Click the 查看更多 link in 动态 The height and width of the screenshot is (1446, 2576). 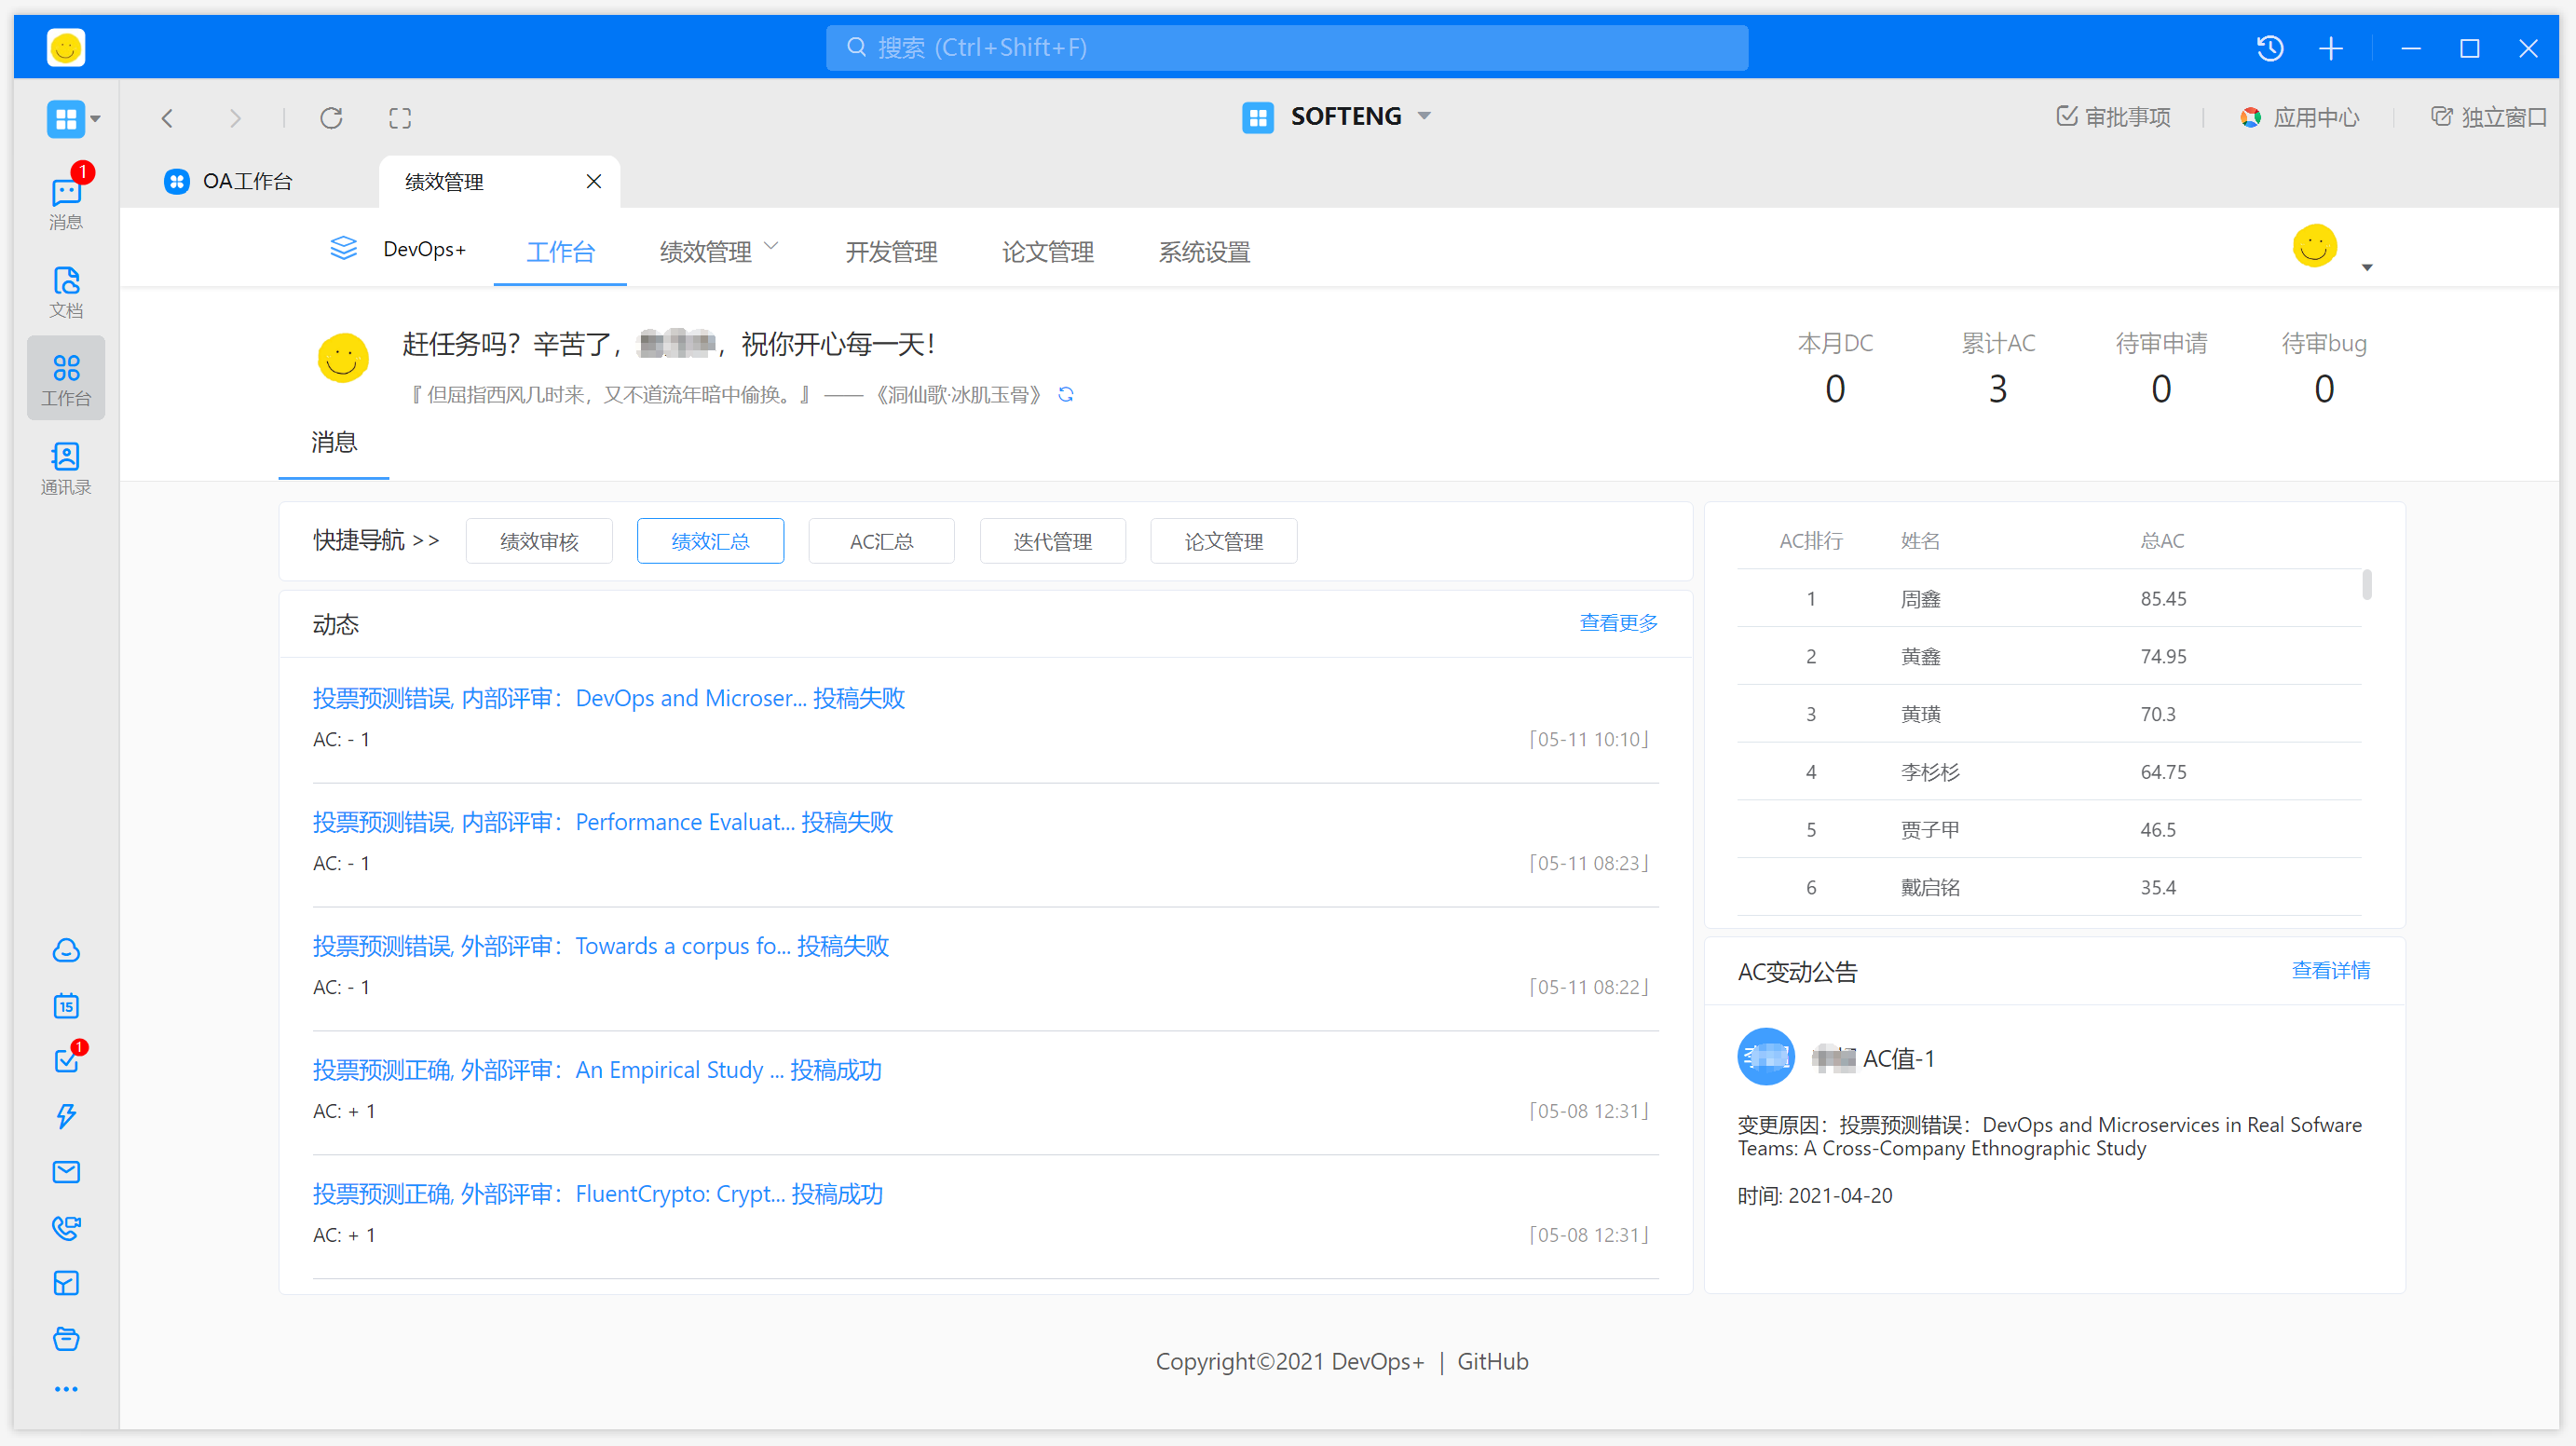1617,623
